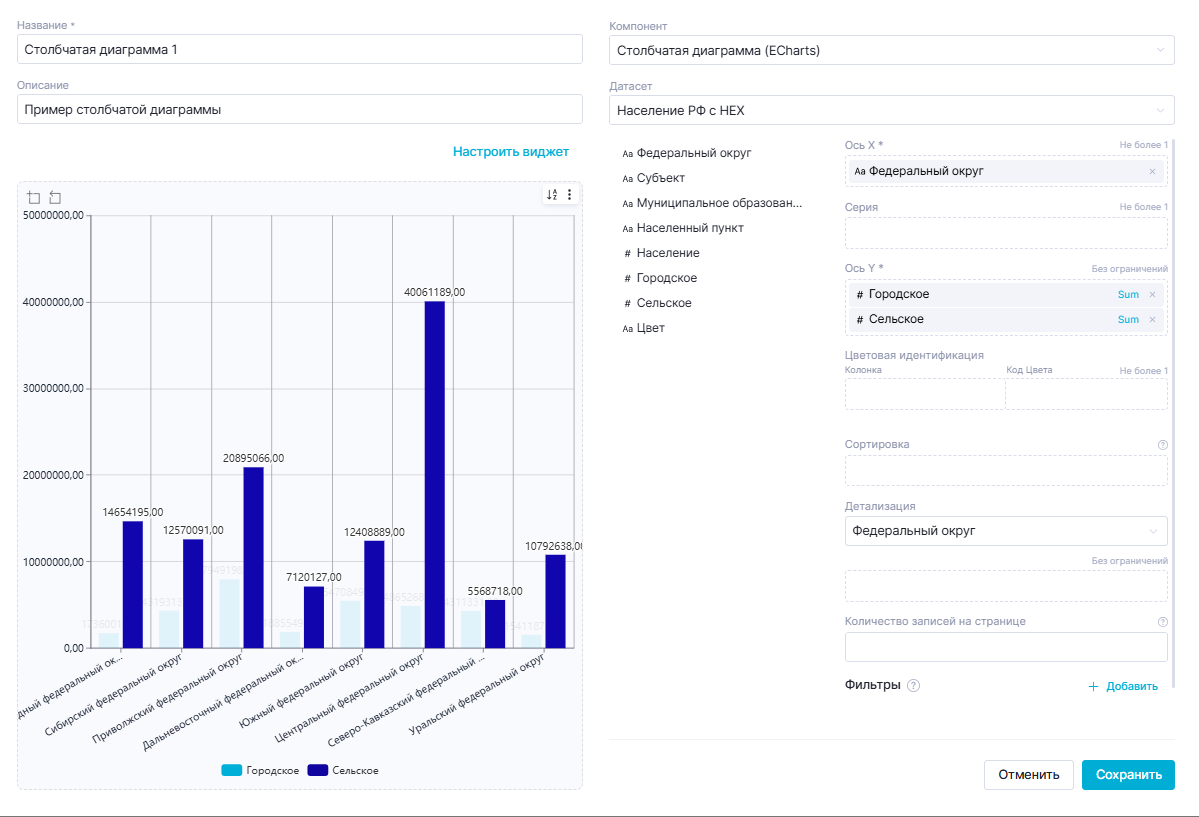Remove Сельское from the Y axis
Viewport: 1199px width, 817px height.
point(1152,320)
